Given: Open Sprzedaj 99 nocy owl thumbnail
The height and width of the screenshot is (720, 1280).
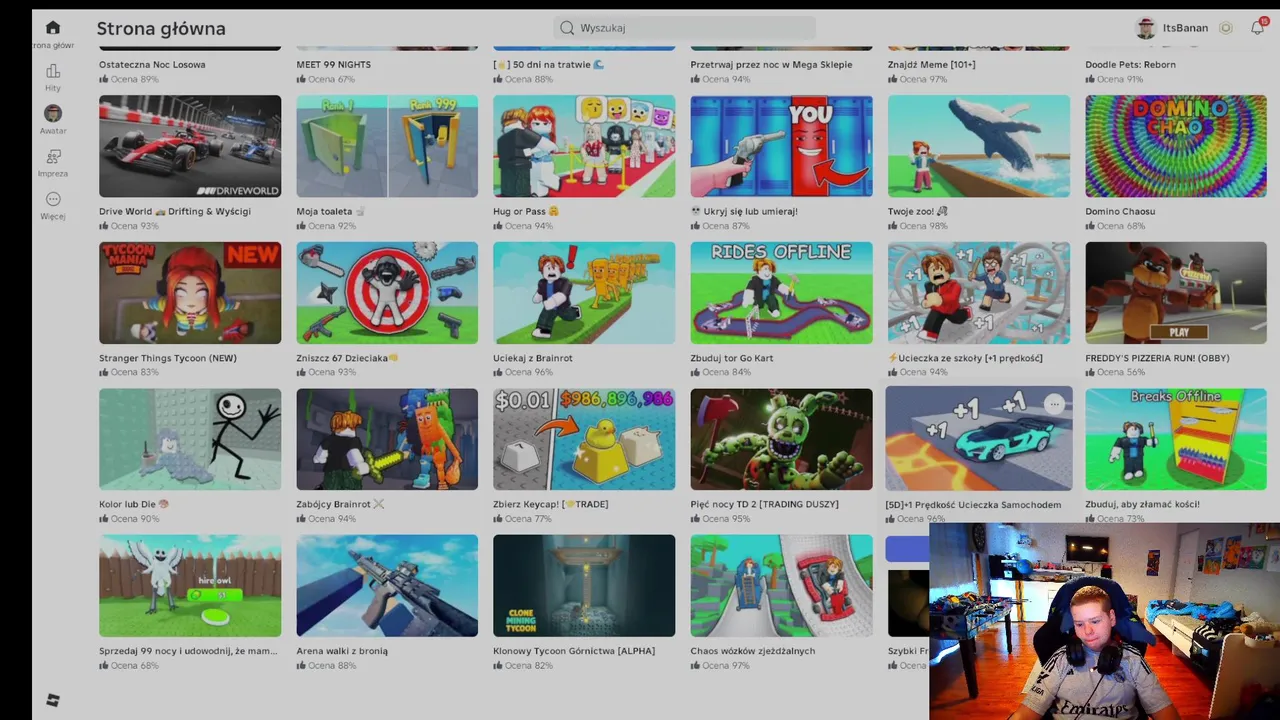Looking at the screenshot, I should pyautogui.click(x=190, y=585).
